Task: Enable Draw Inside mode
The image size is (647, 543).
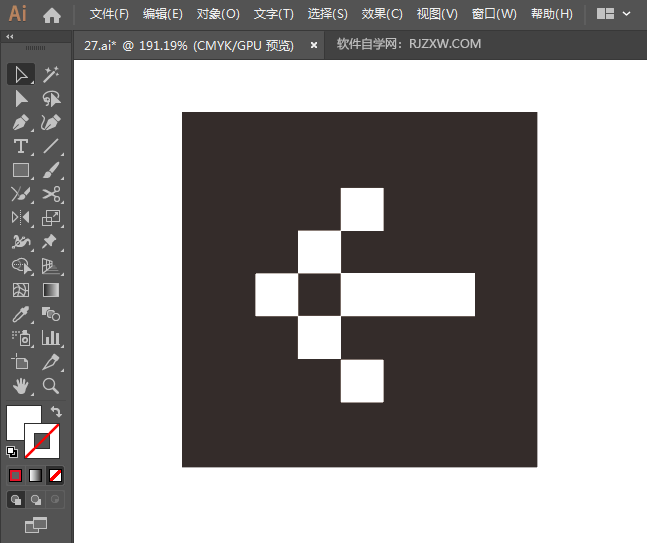Action: coord(55,500)
